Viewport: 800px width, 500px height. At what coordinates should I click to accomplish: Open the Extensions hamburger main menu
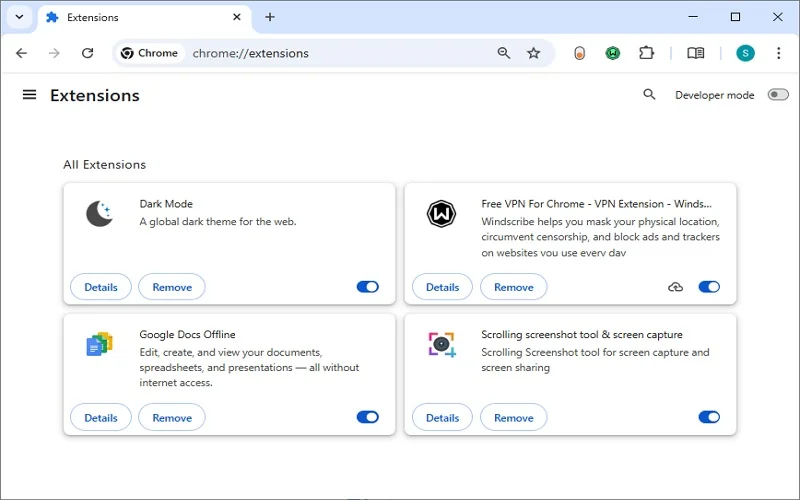coord(30,95)
